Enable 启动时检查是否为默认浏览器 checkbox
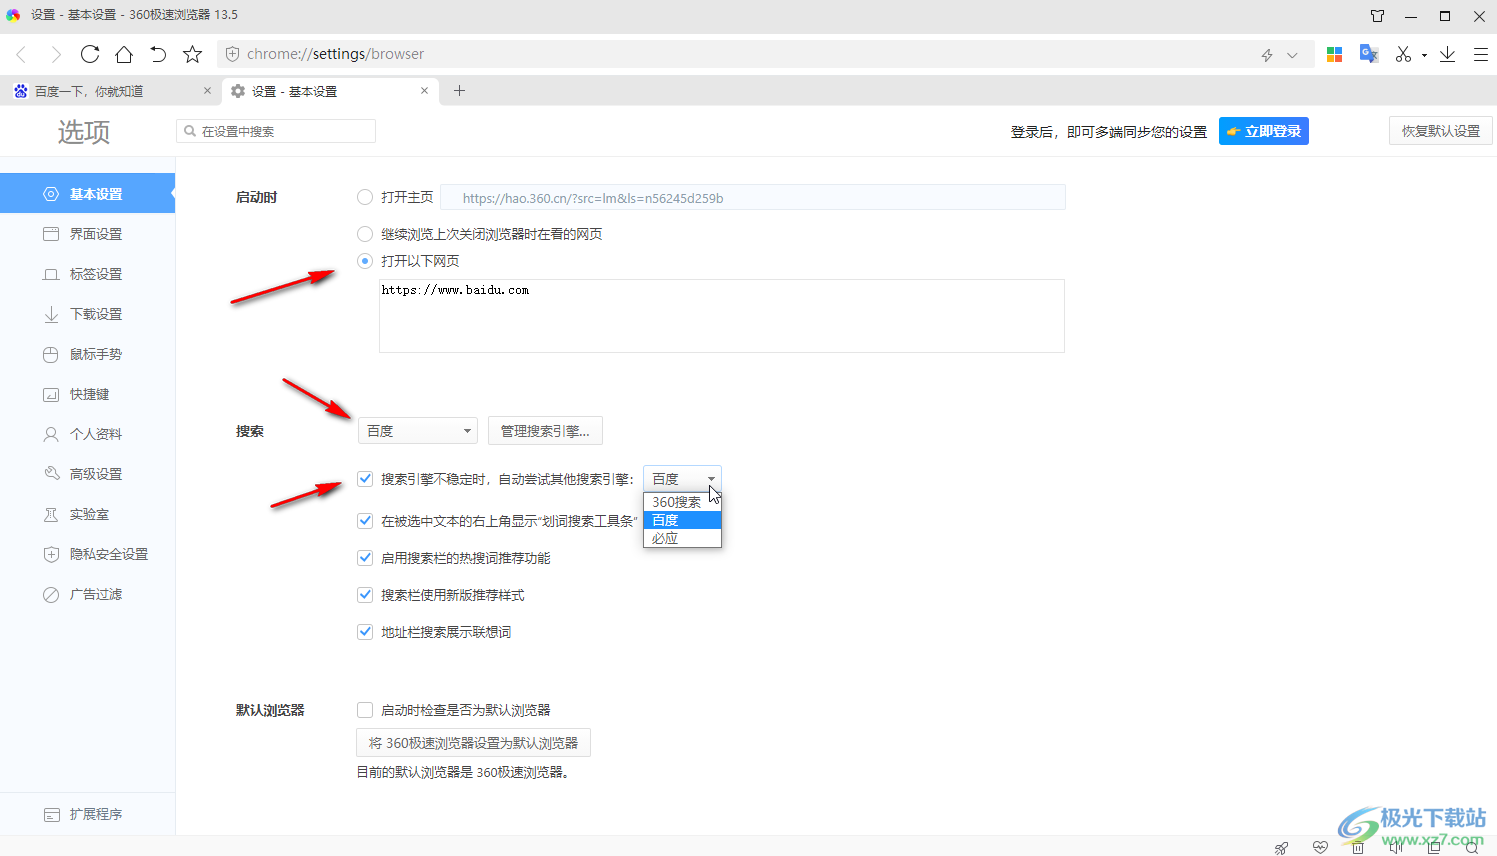Viewport: 1497px width, 856px height. [365, 710]
